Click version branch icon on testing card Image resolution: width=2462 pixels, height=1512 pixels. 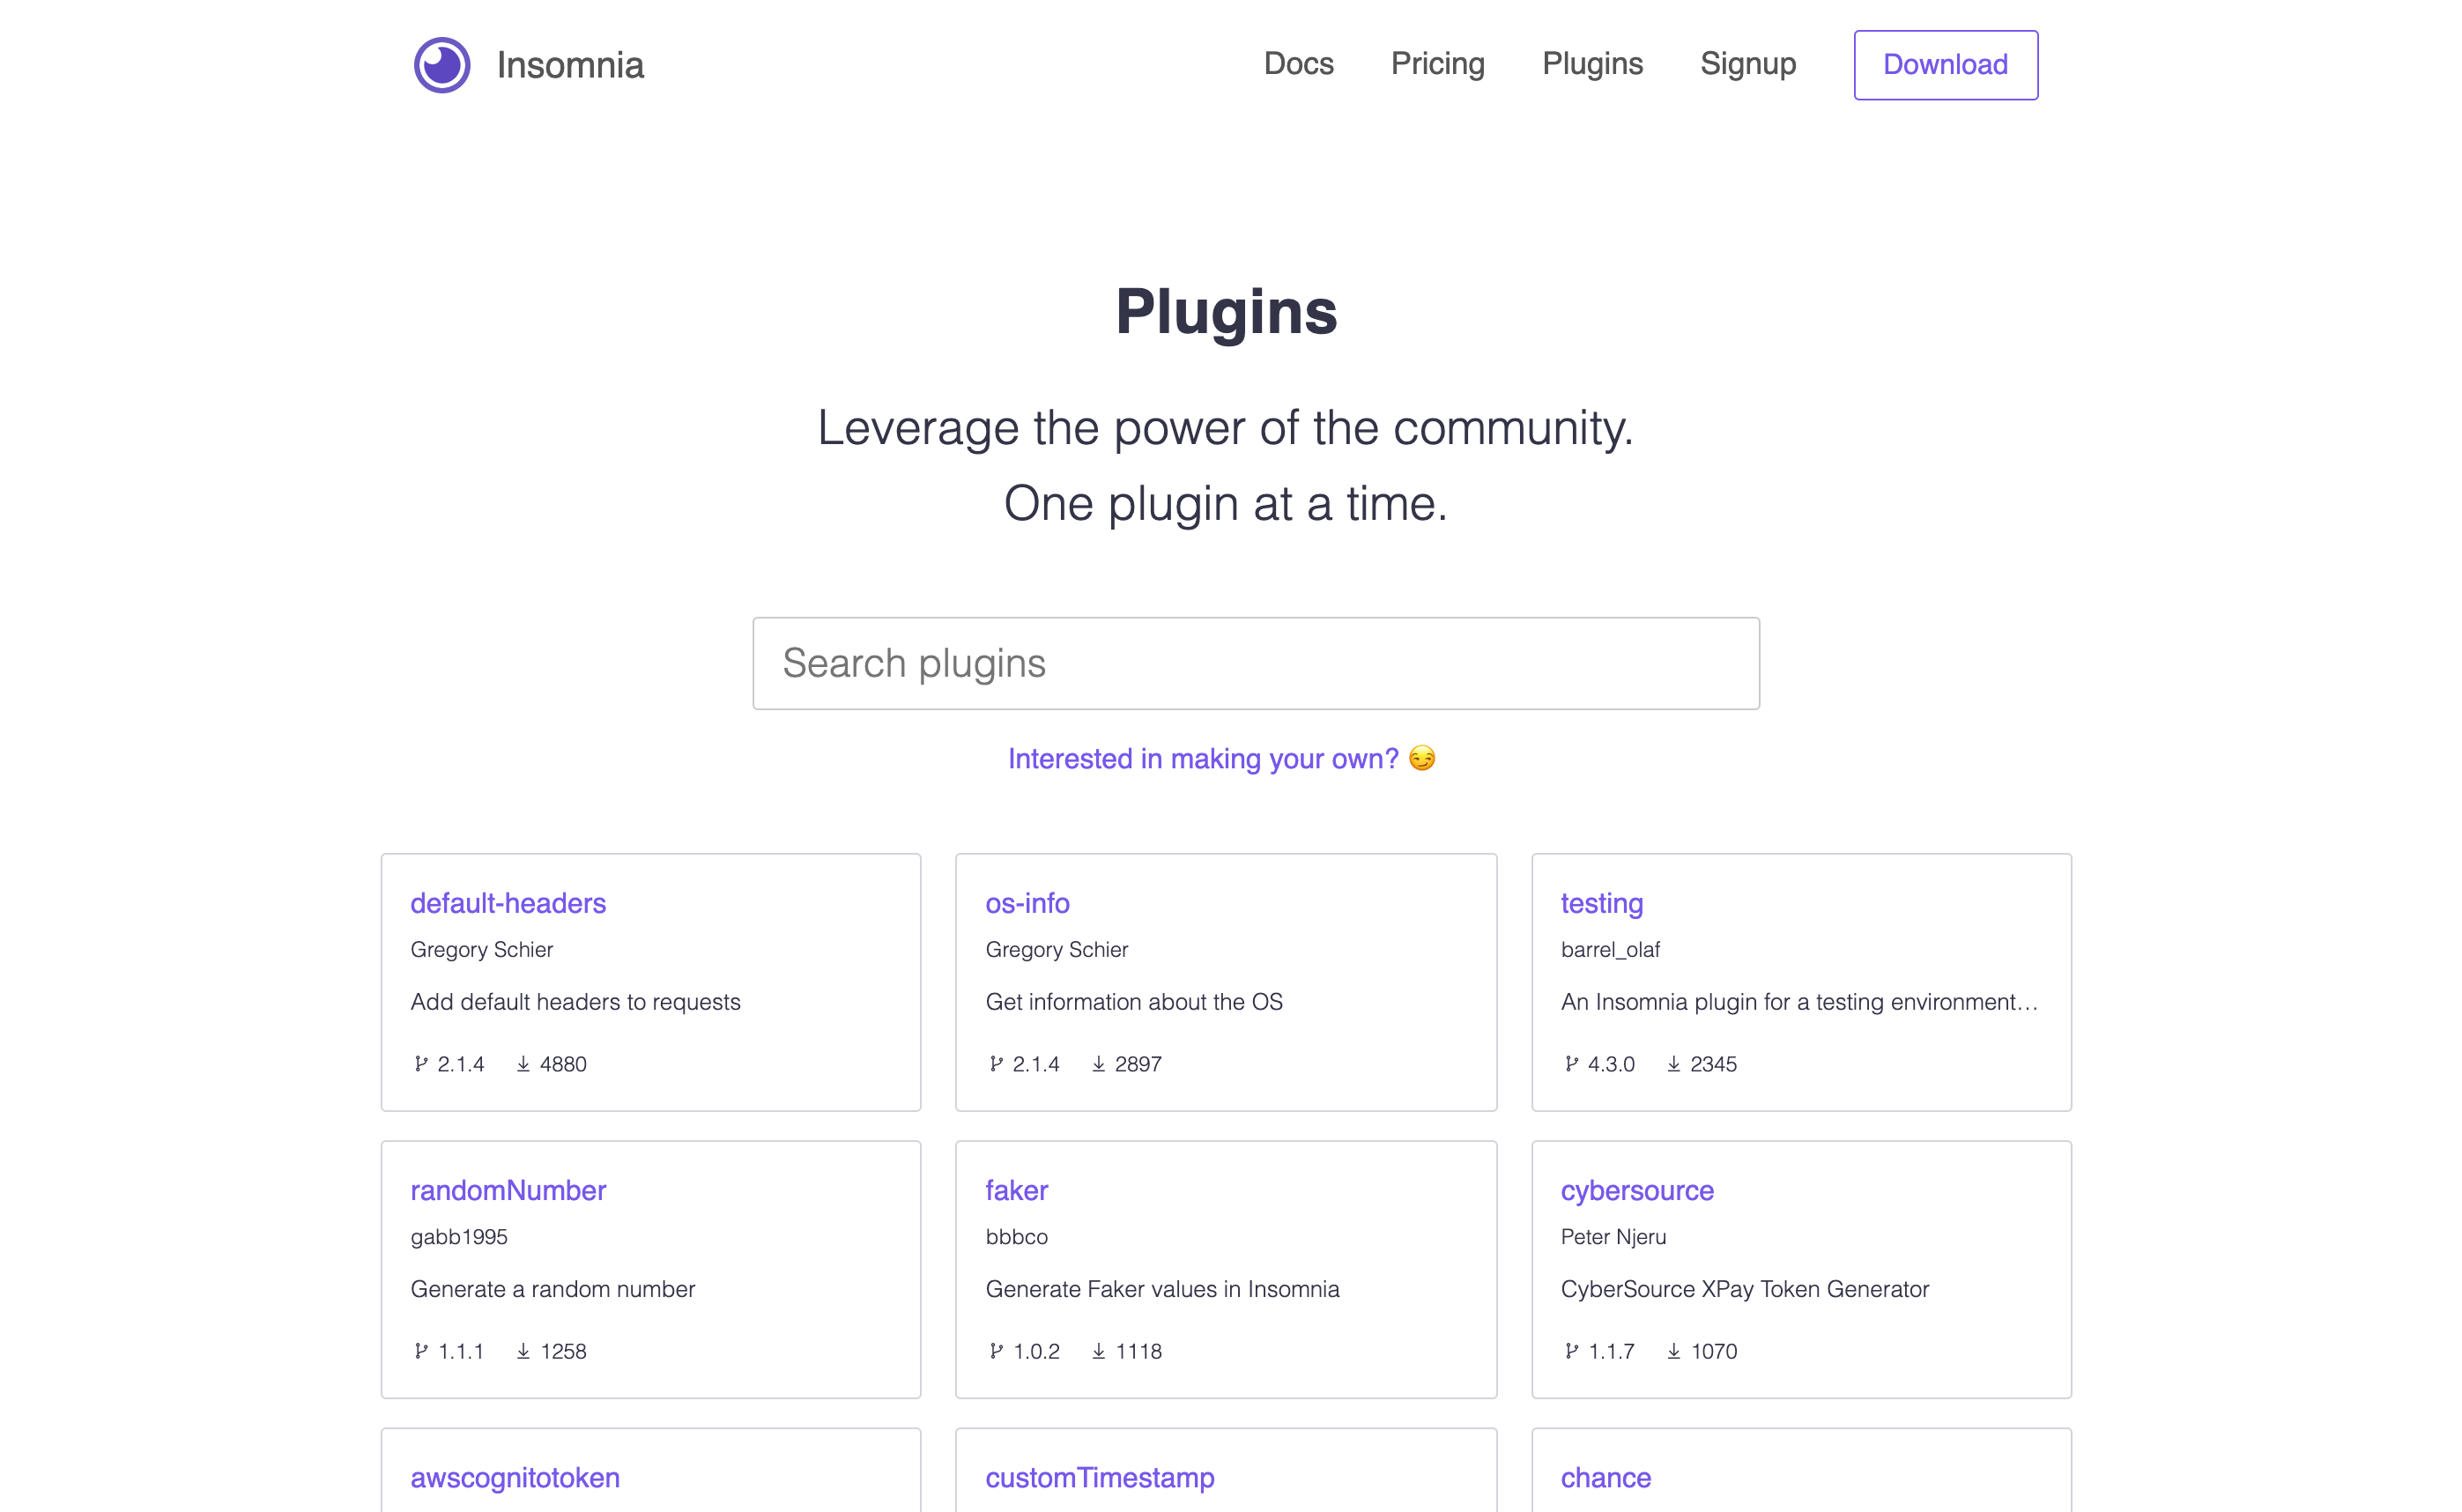pyautogui.click(x=1571, y=1064)
